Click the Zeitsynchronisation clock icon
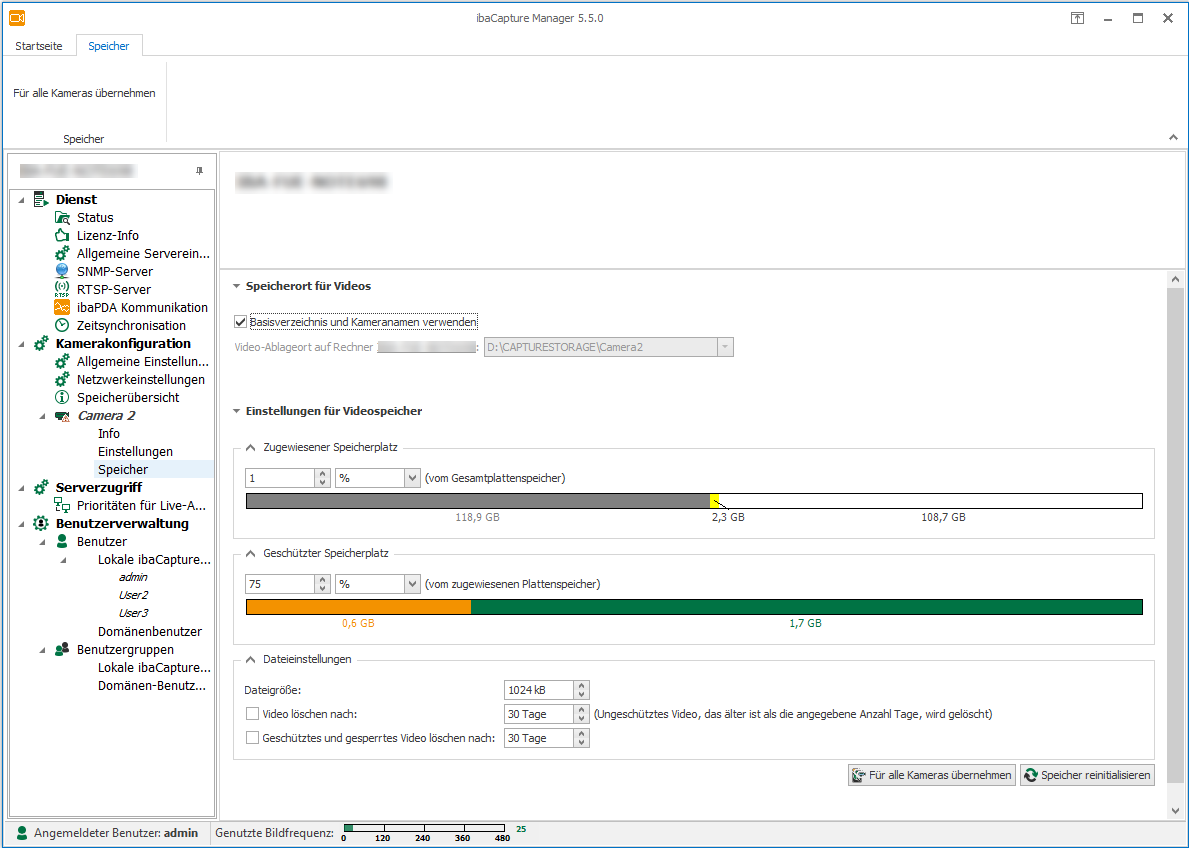Viewport: 1189px width, 848px height. click(62, 326)
